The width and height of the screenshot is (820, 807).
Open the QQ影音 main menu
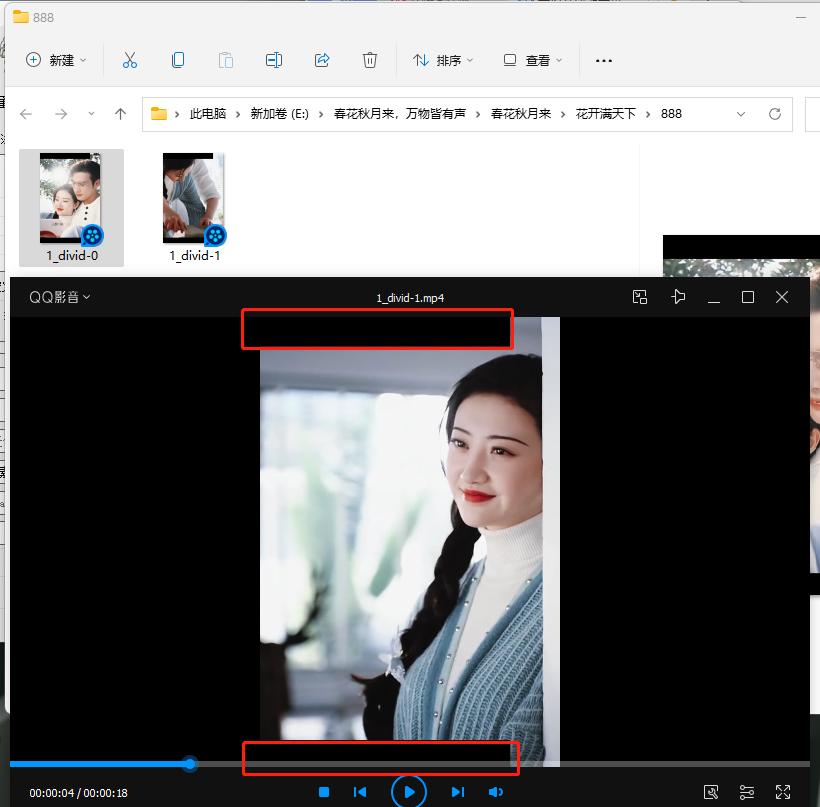coord(58,297)
